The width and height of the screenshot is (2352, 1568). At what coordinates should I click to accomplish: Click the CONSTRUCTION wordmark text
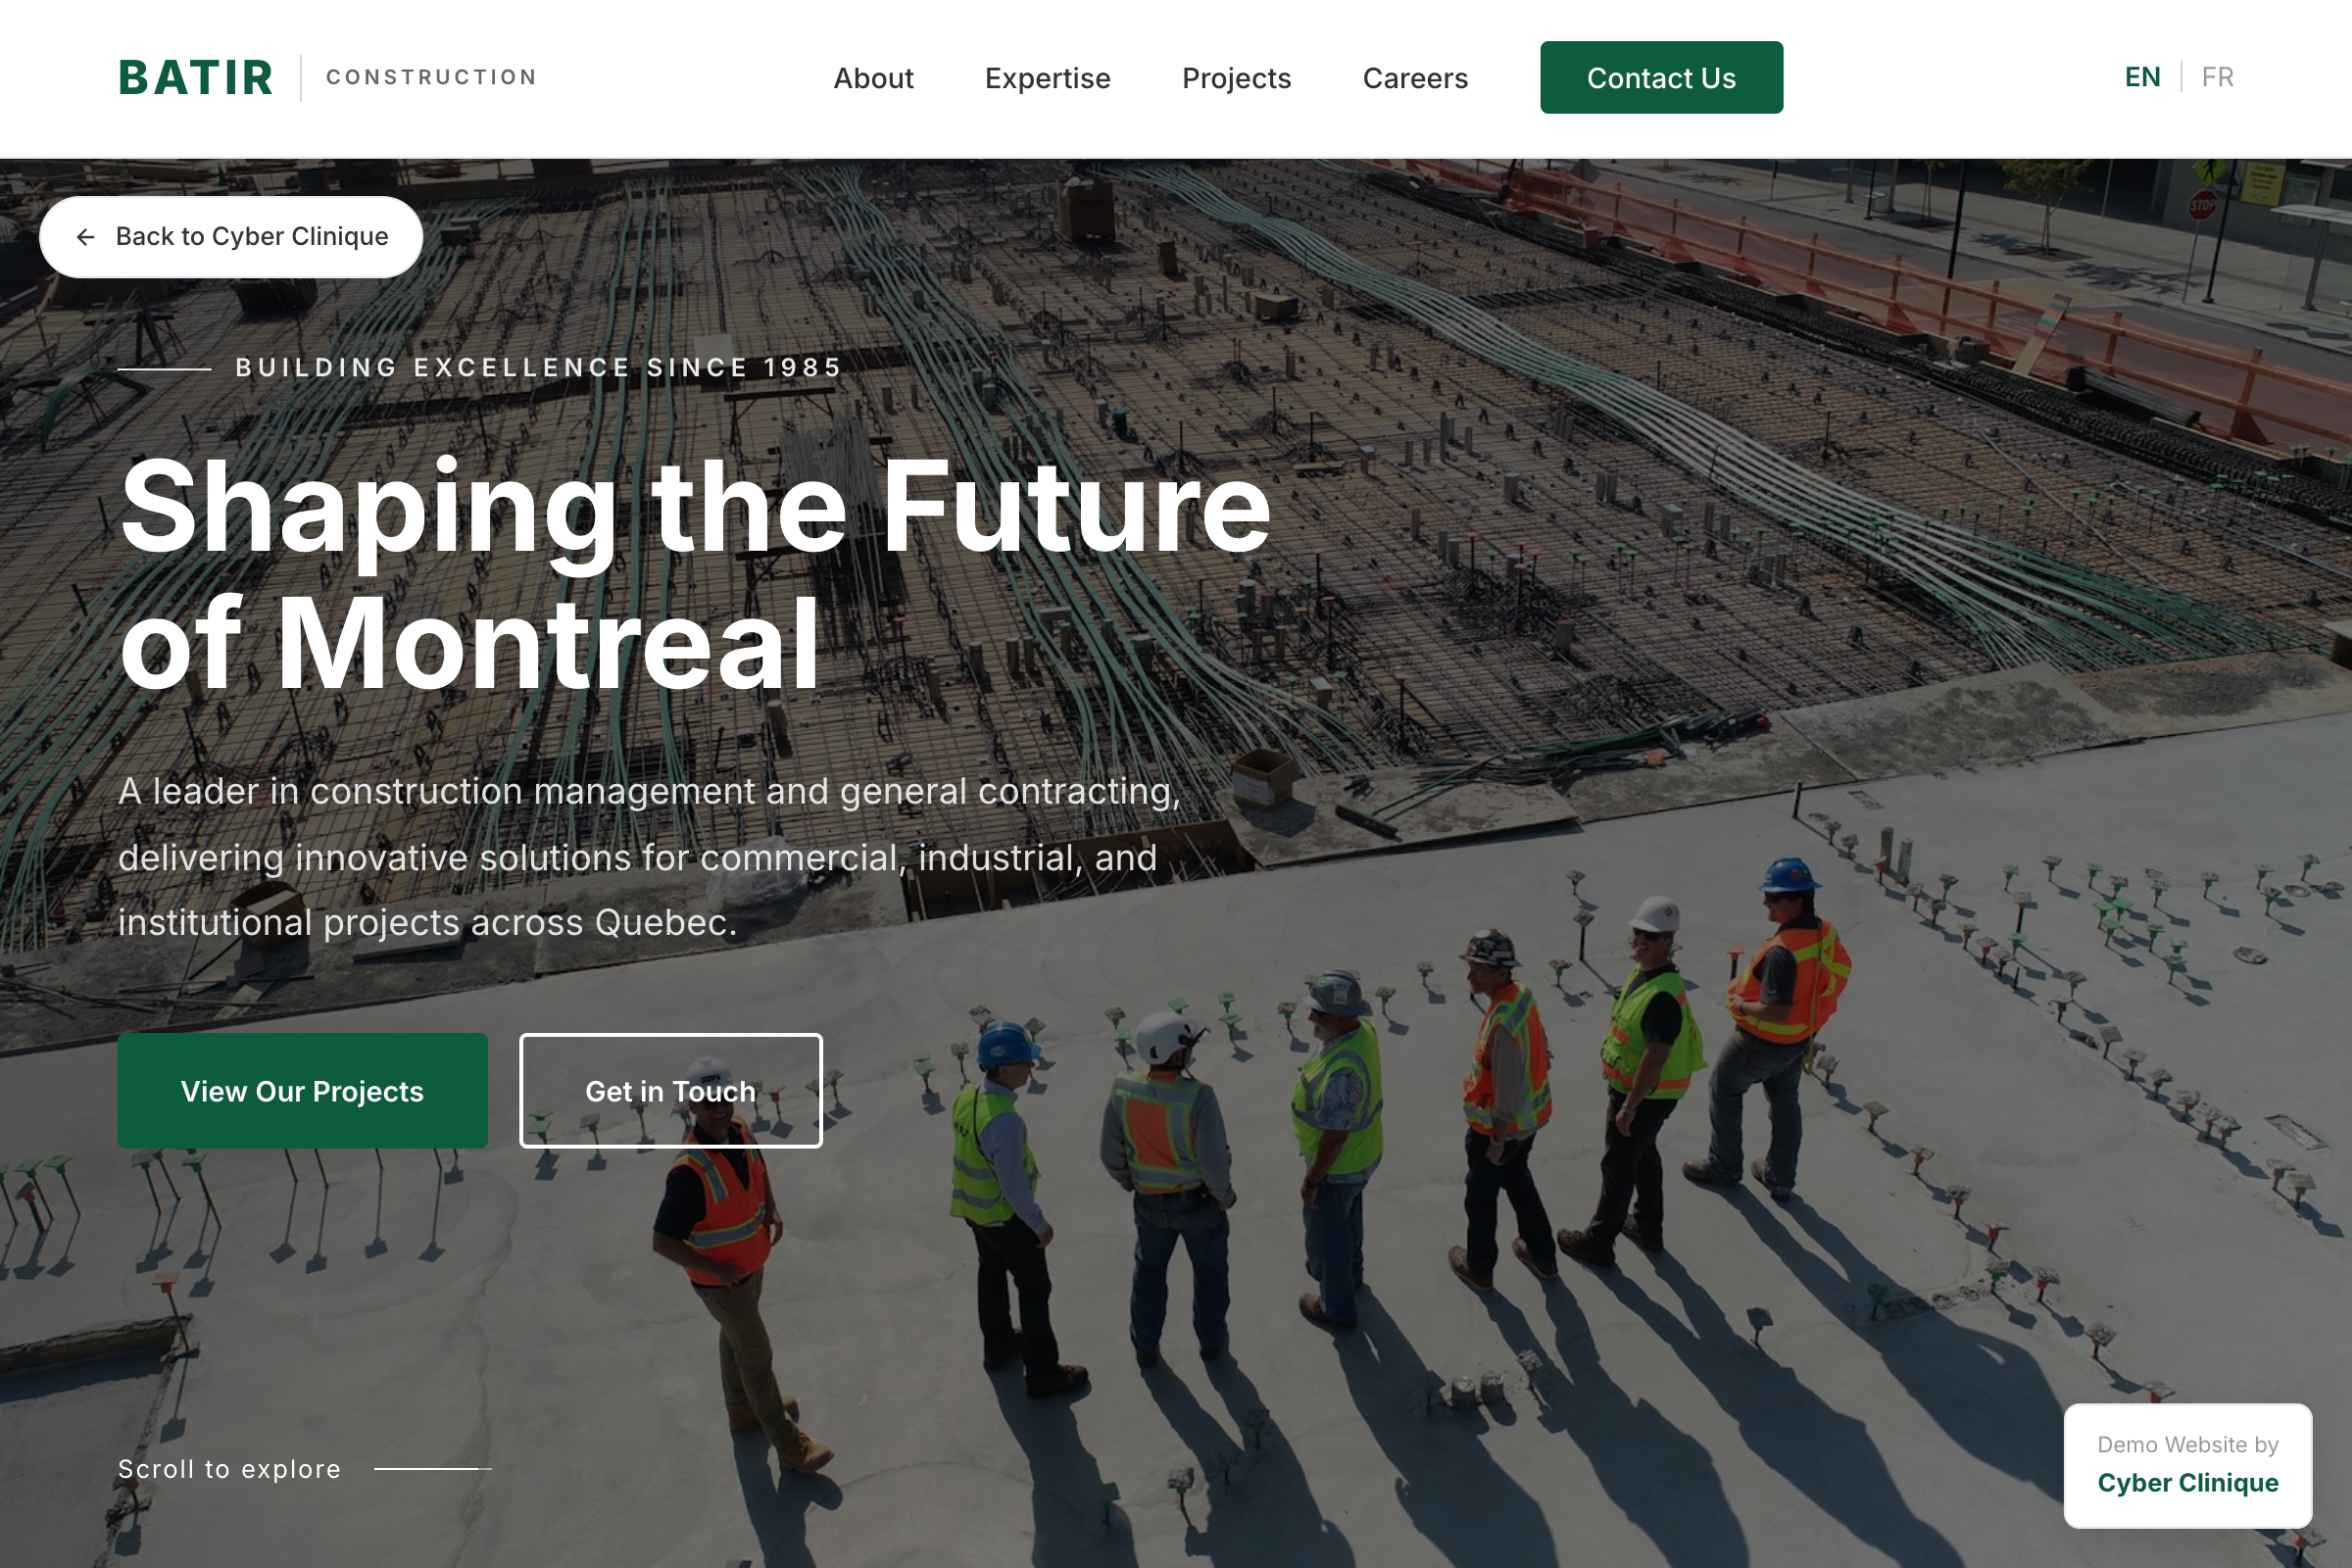click(432, 77)
